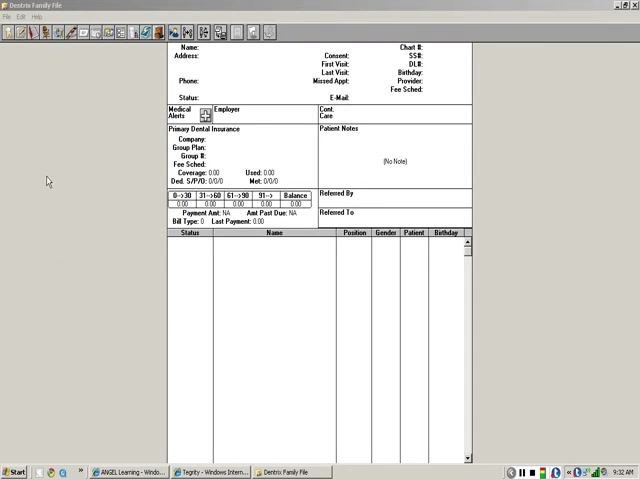Click the Dentrix Family File taskbar button
The image size is (640, 480).
coord(293,472)
